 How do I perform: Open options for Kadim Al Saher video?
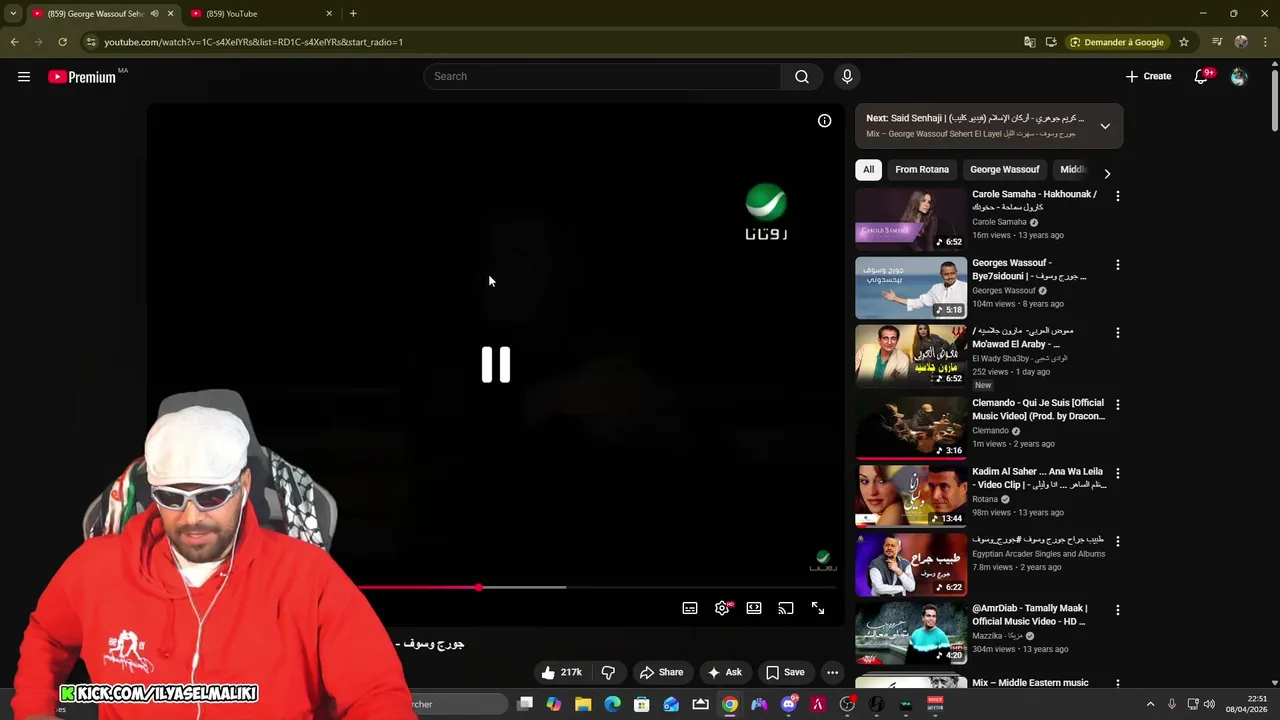pos(1118,473)
